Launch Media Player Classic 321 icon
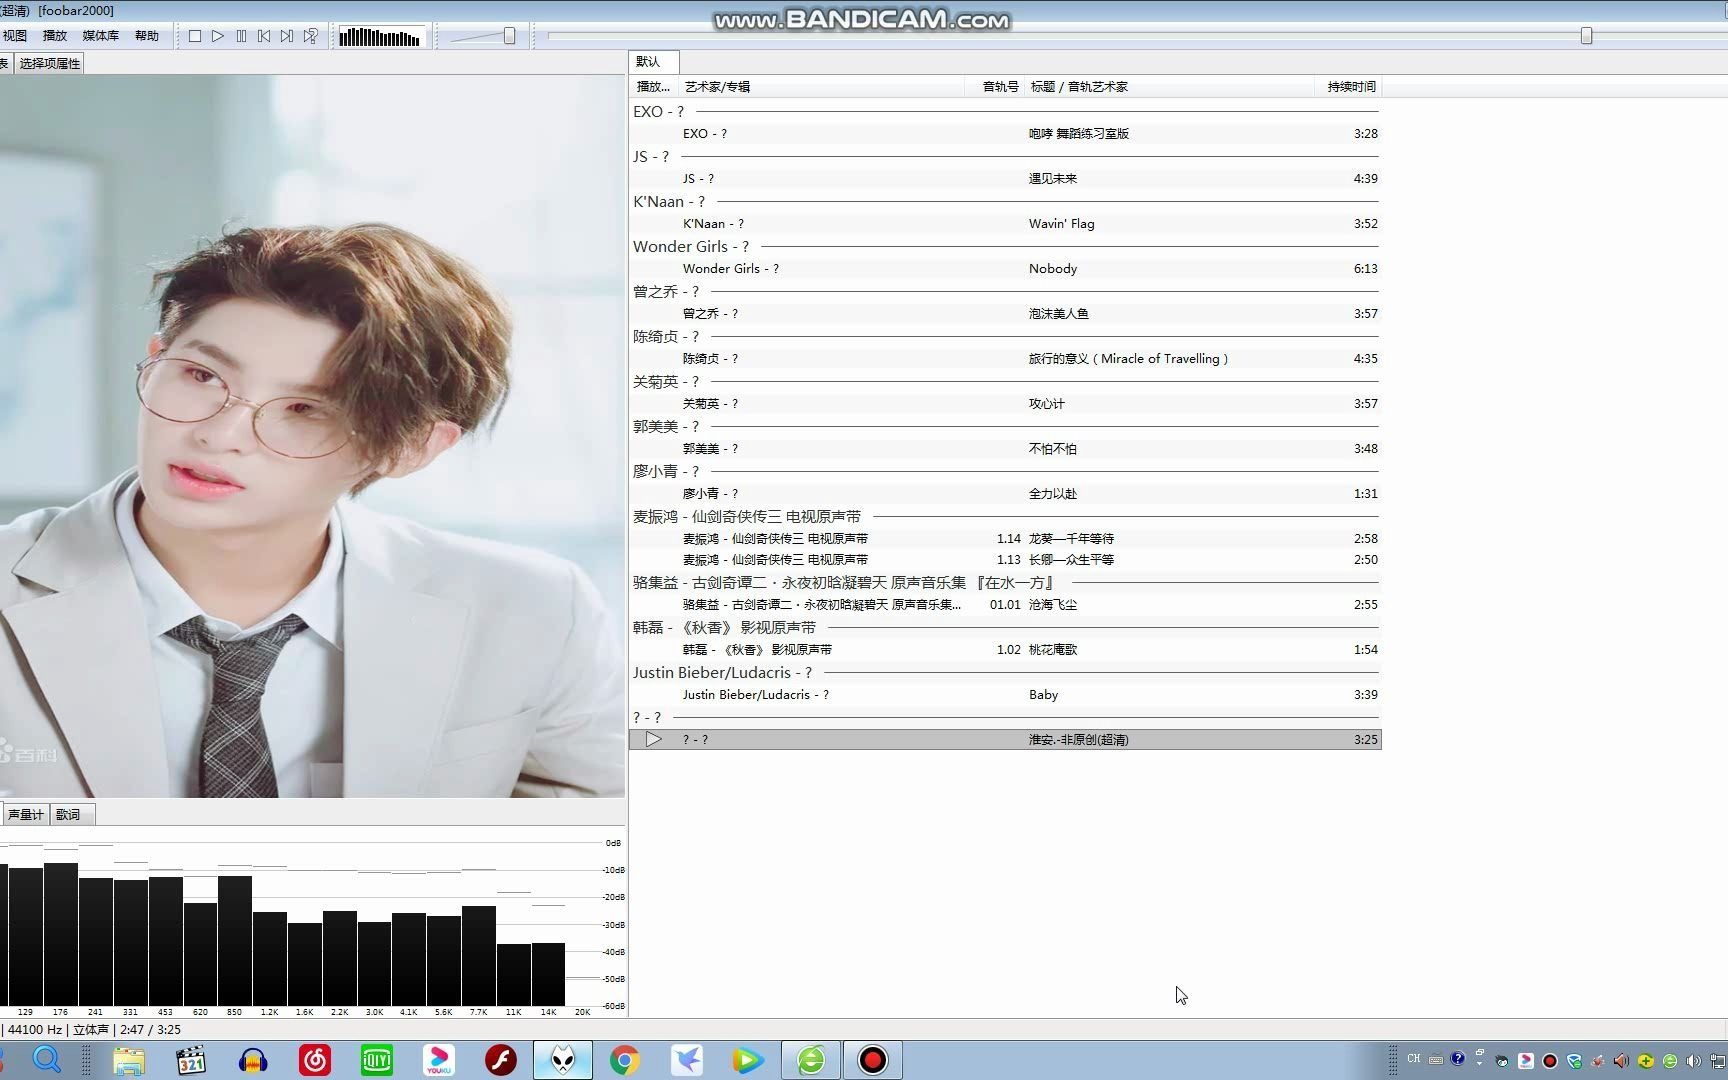This screenshot has width=1728, height=1080. coord(190,1060)
